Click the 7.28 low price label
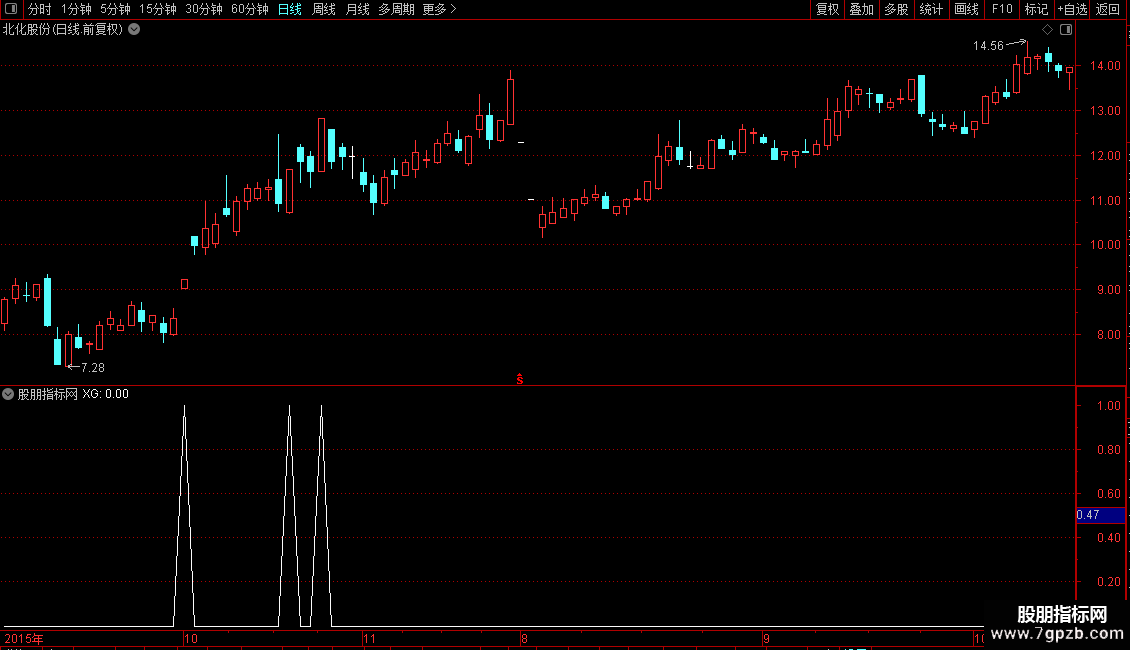Image resolution: width=1130 pixels, height=650 pixels. point(93,368)
